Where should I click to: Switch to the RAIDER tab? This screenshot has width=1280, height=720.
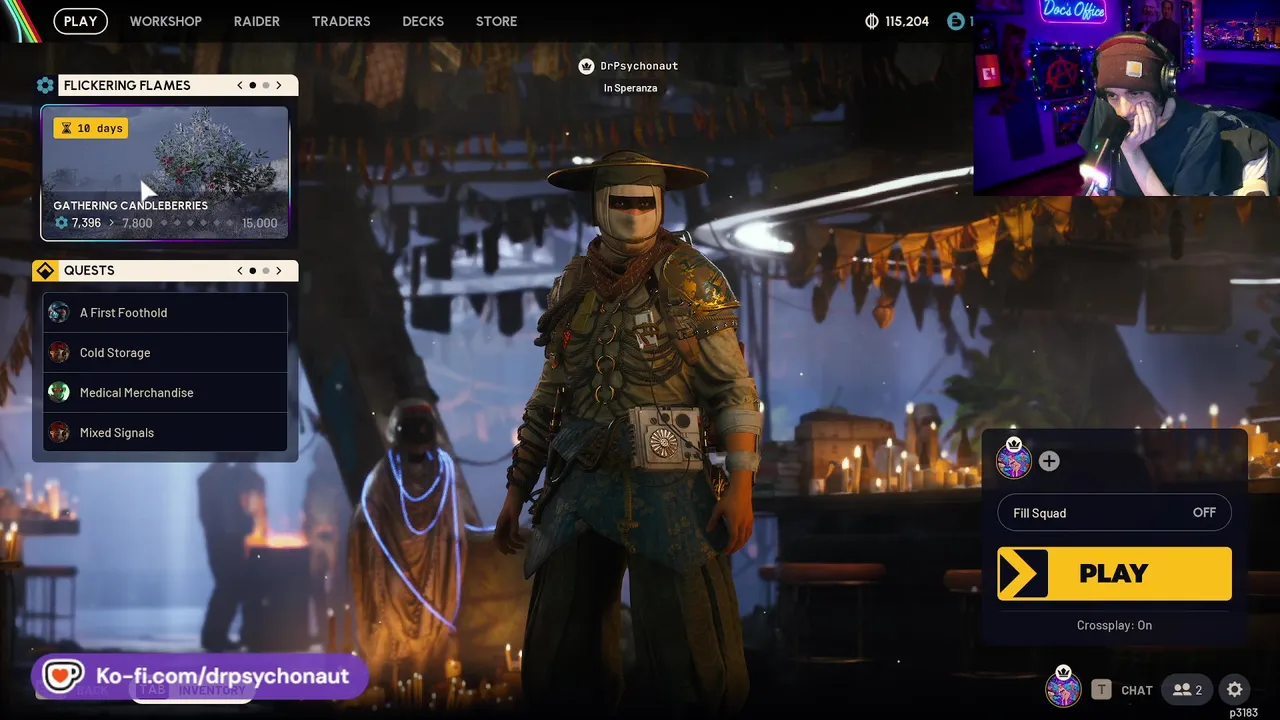tap(257, 21)
